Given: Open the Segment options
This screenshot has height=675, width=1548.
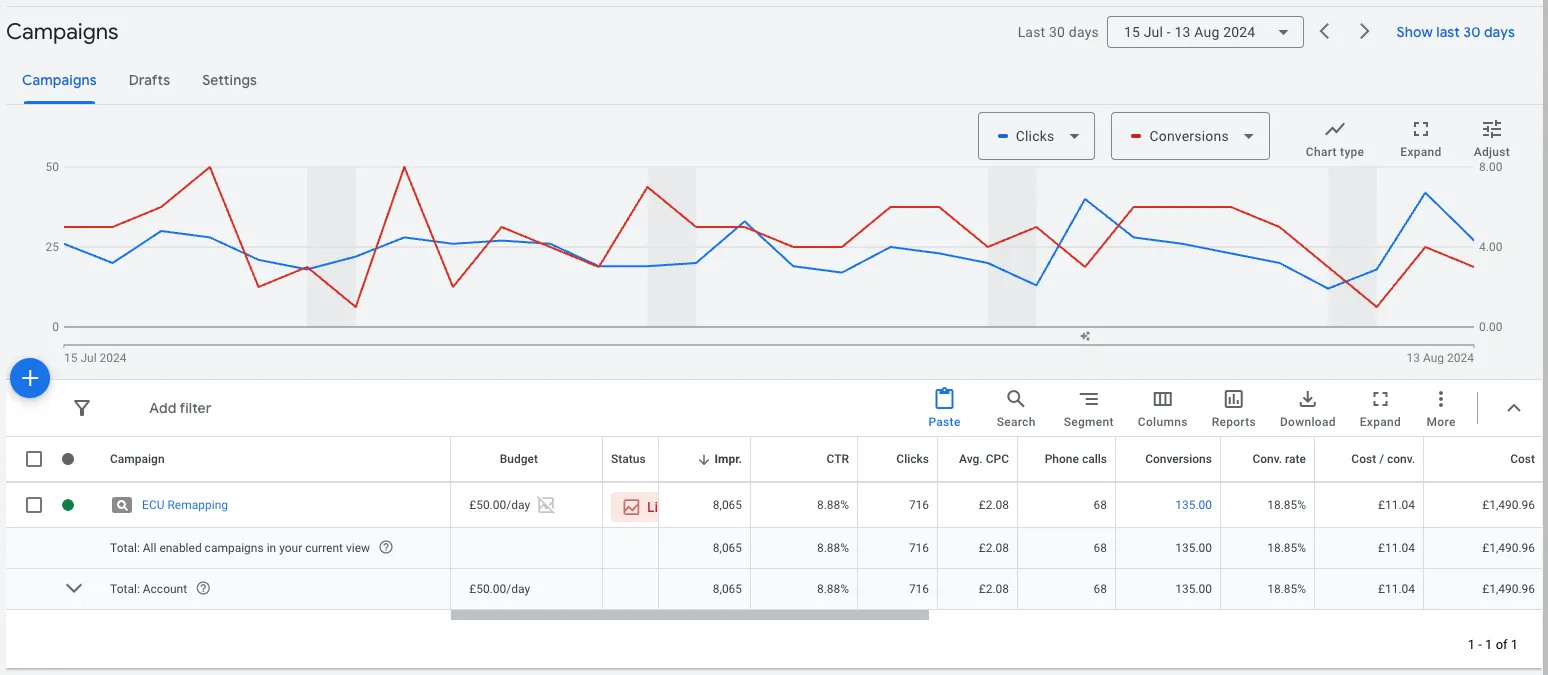Looking at the screenshot, I should (x=1088, y=400).
